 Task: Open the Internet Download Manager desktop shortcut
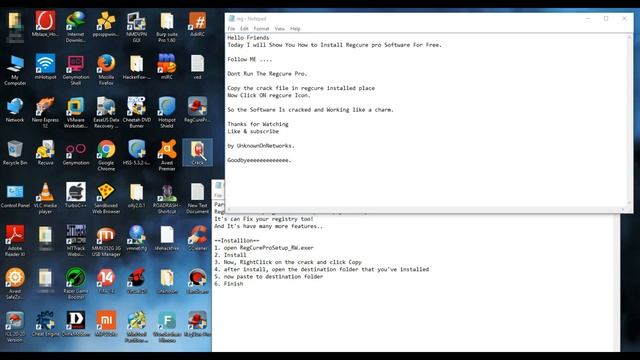pyautogui.click(x=76, y=27)
